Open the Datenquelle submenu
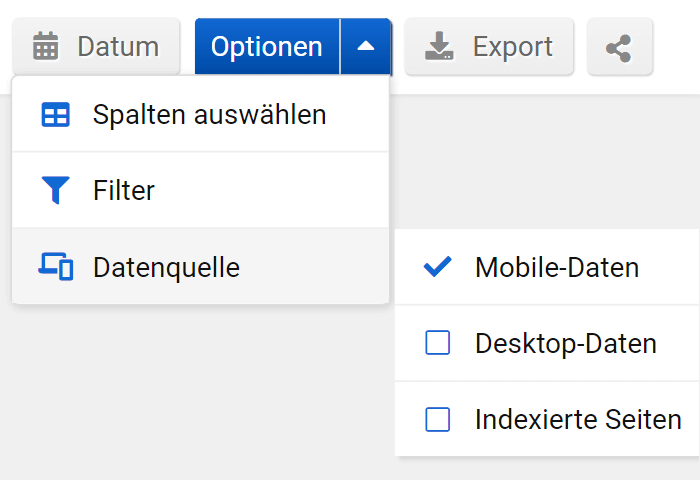 [166, 267]
